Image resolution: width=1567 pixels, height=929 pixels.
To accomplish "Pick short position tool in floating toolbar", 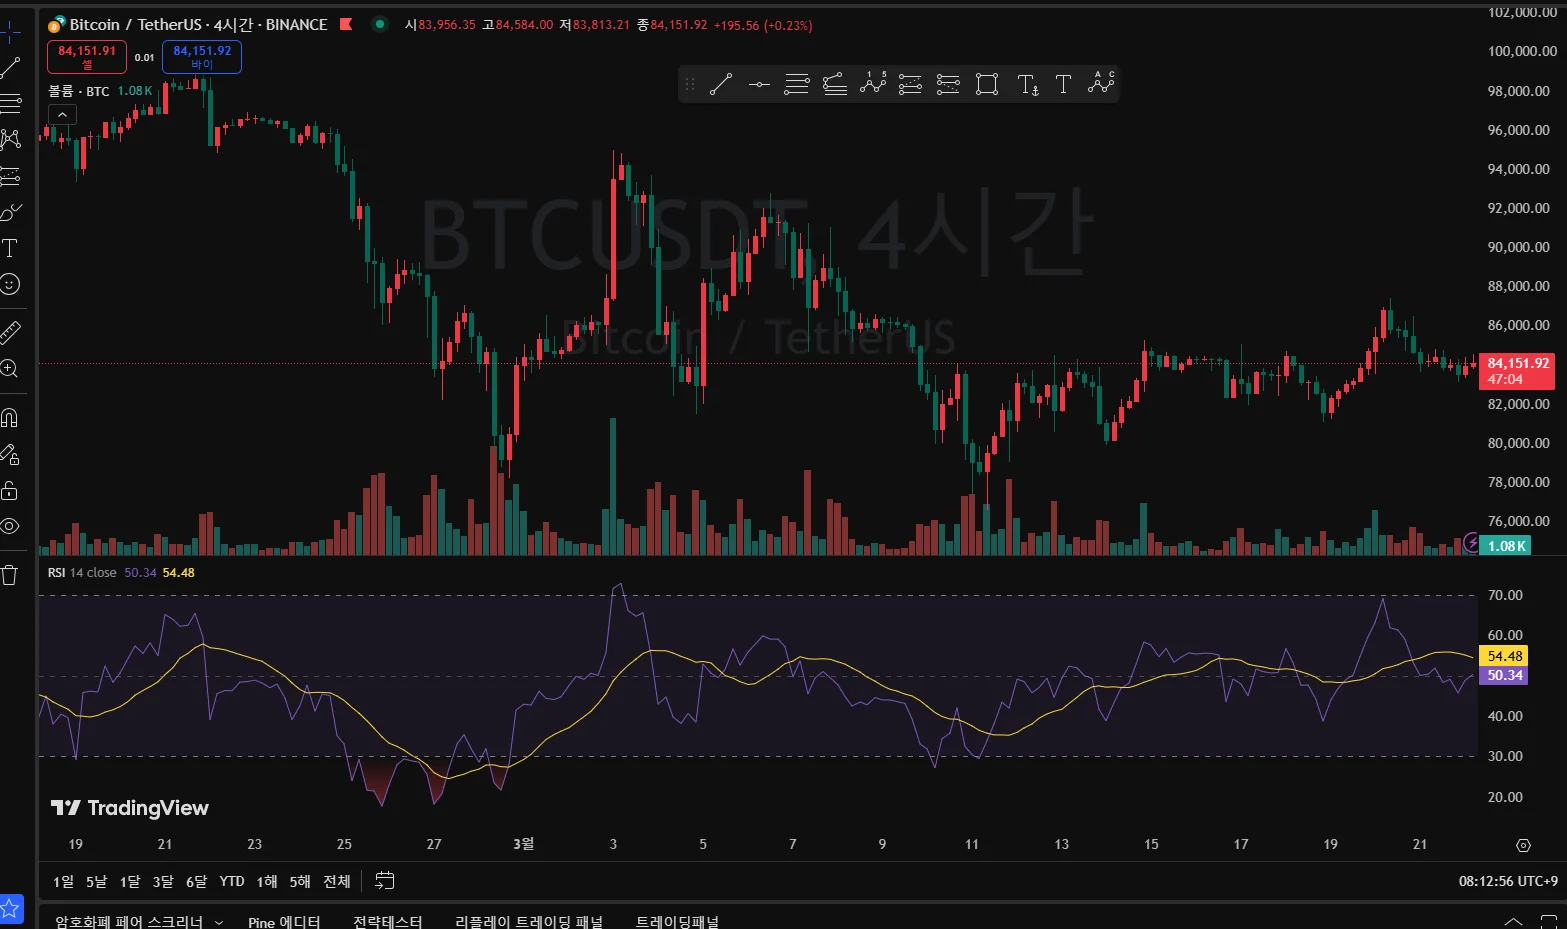I will (x=948, y=84).
